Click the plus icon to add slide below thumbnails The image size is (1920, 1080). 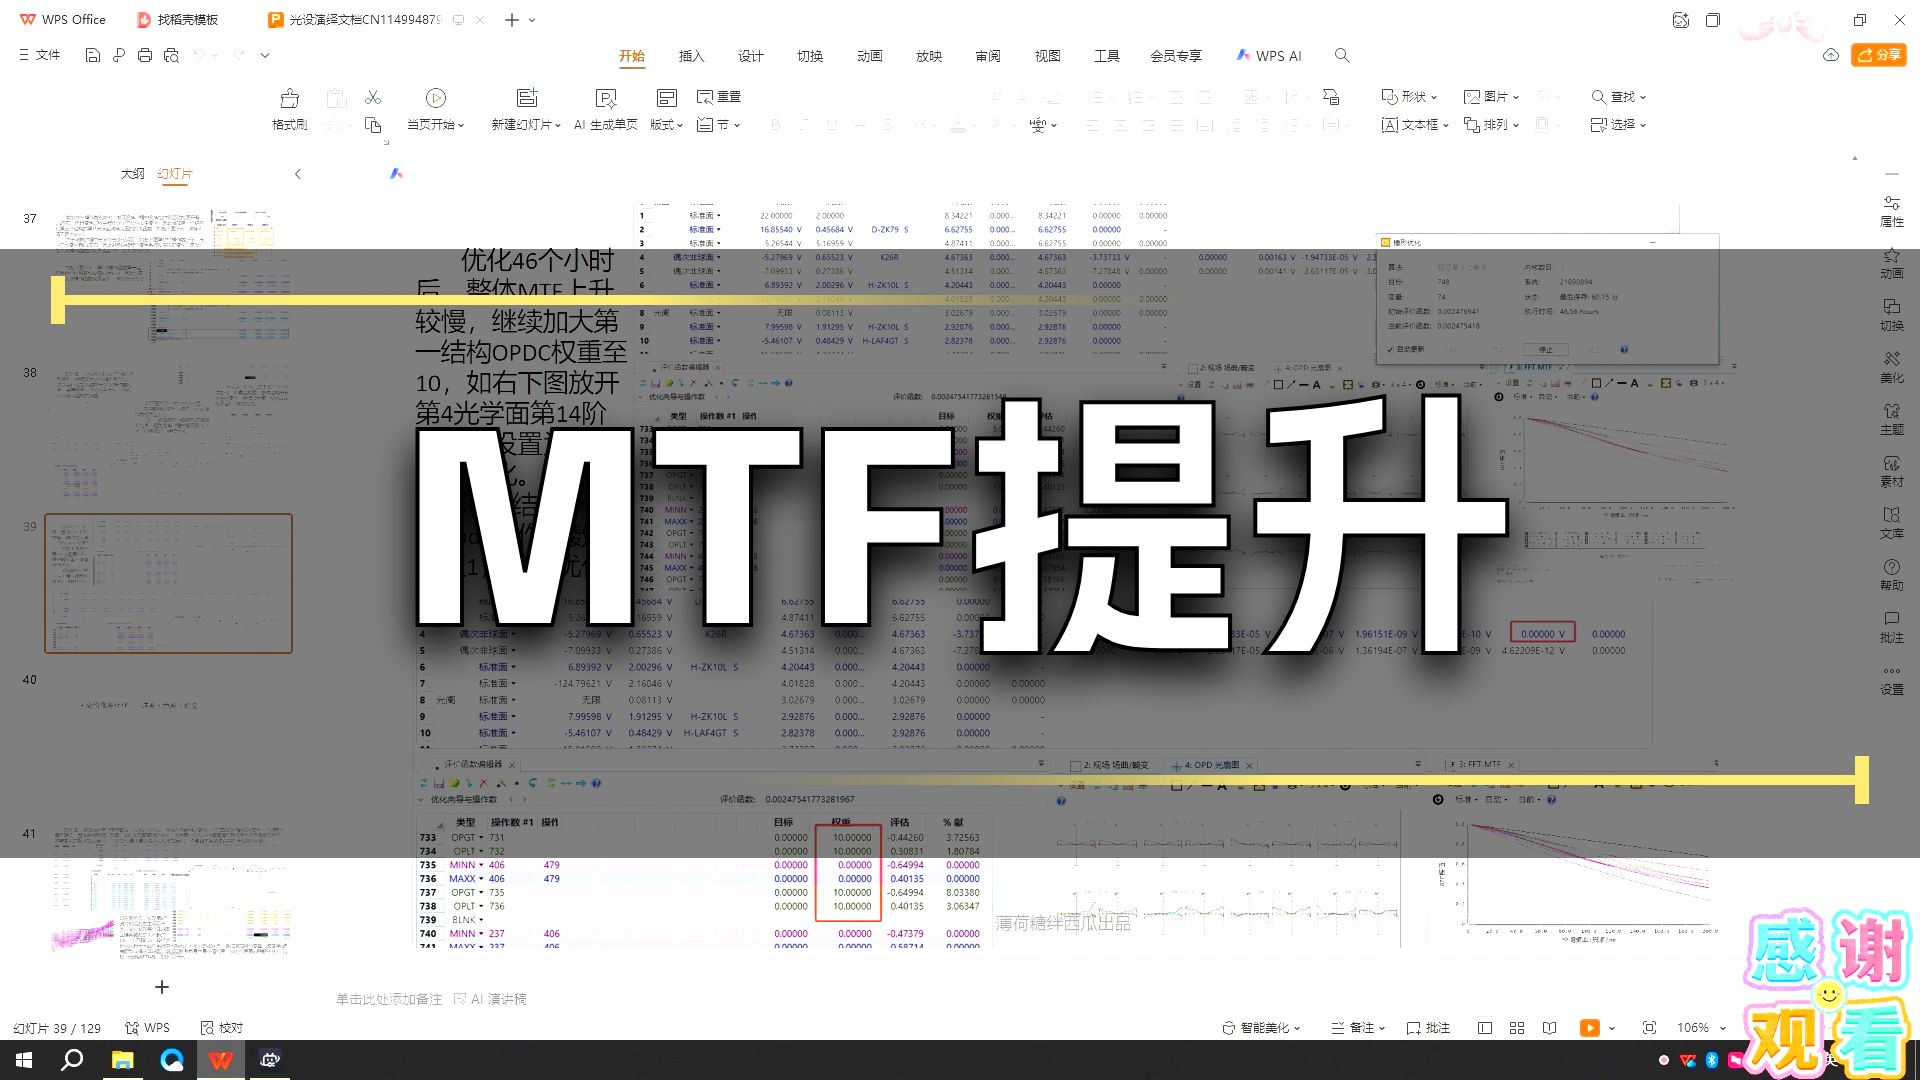[x=162, y=987]
